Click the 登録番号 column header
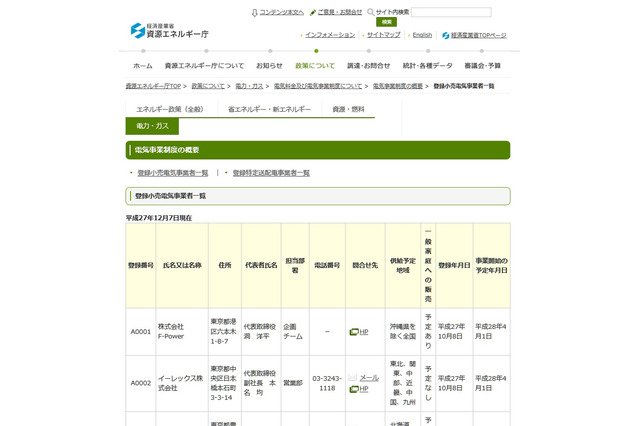The width and height of the screenshot is (640, 426). pyautogui.click(x=141, y=265)
